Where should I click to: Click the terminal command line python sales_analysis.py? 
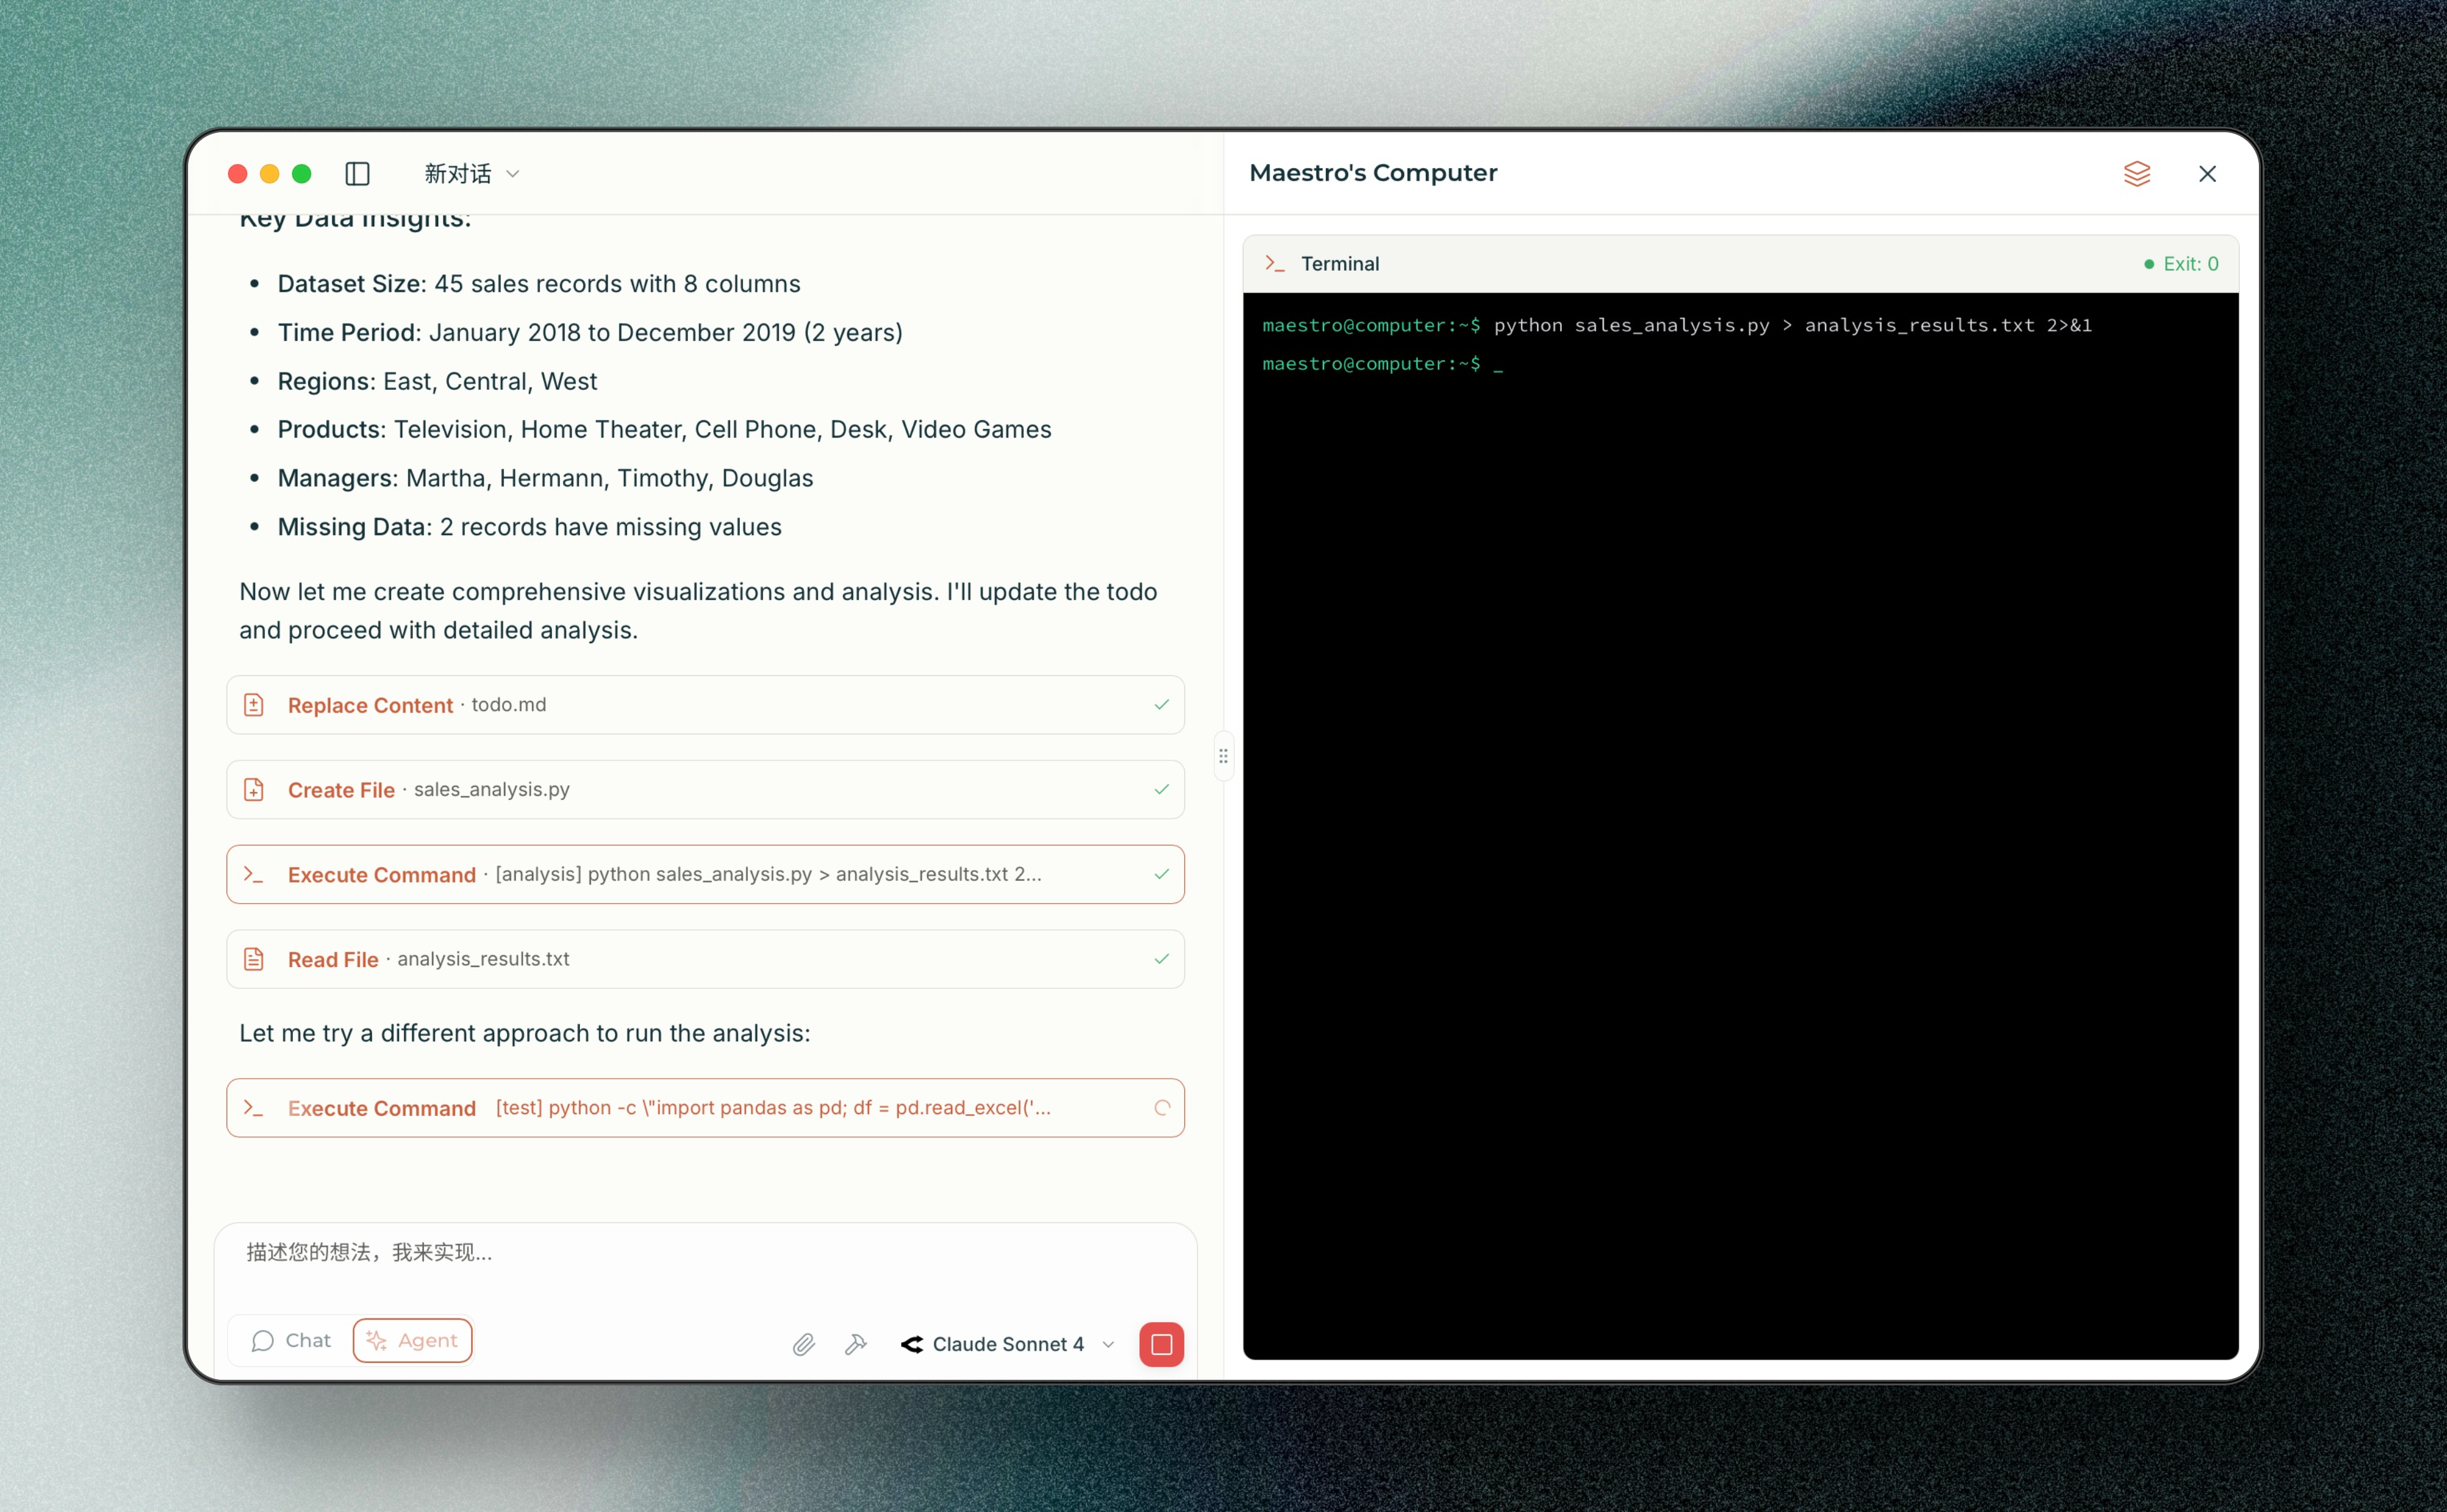(x=1677, y=325)
